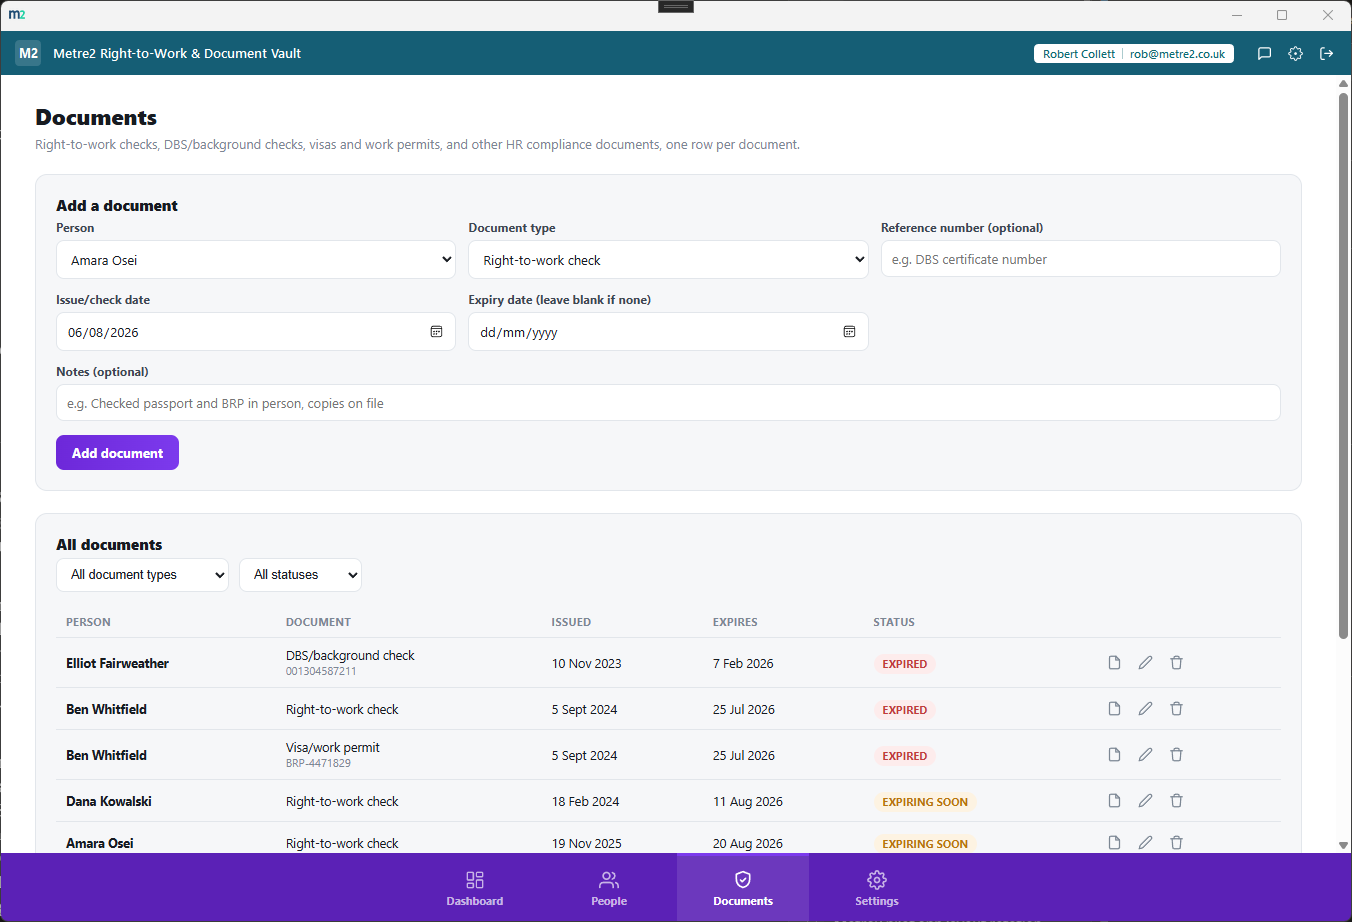
Task: Click the ISSUED column header
Action: tap(571, 622)
